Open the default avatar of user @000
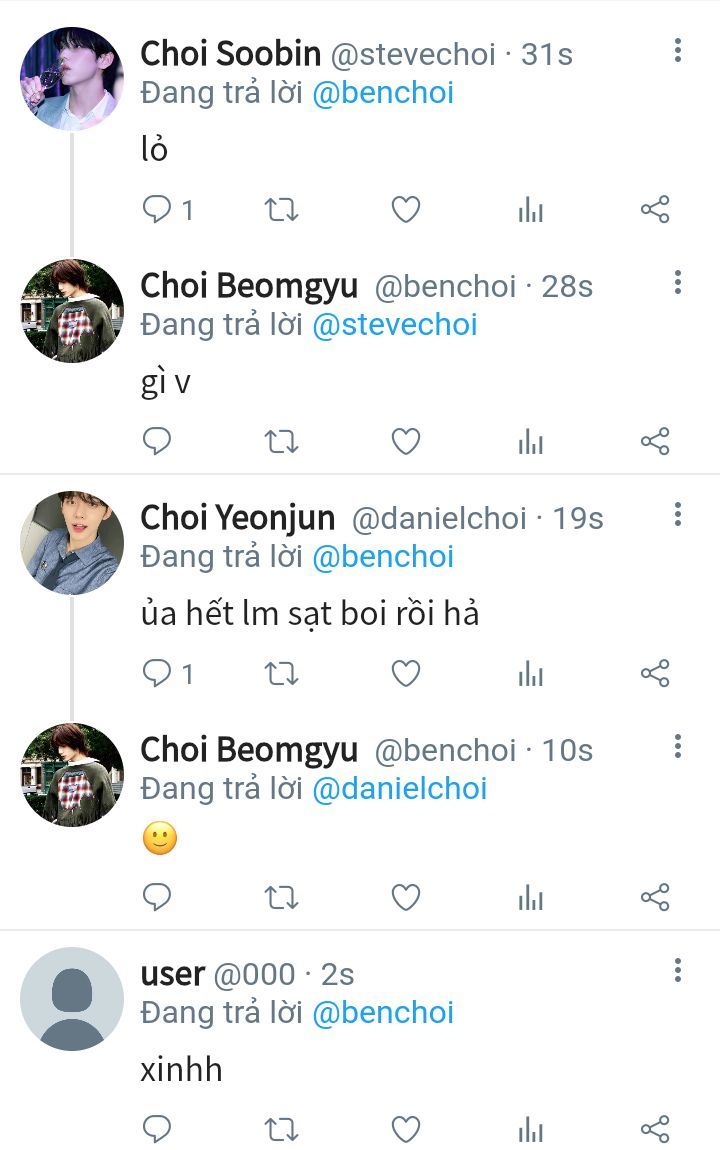 (72, 999)
